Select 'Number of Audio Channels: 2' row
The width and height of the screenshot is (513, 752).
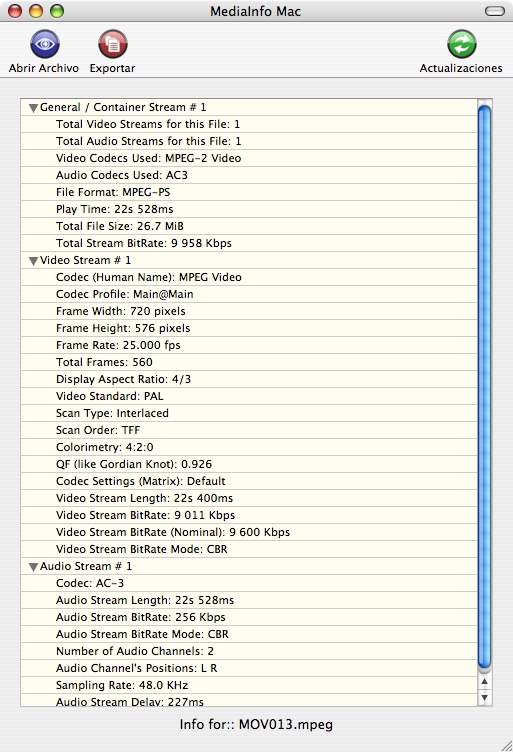tap(249, 651)
